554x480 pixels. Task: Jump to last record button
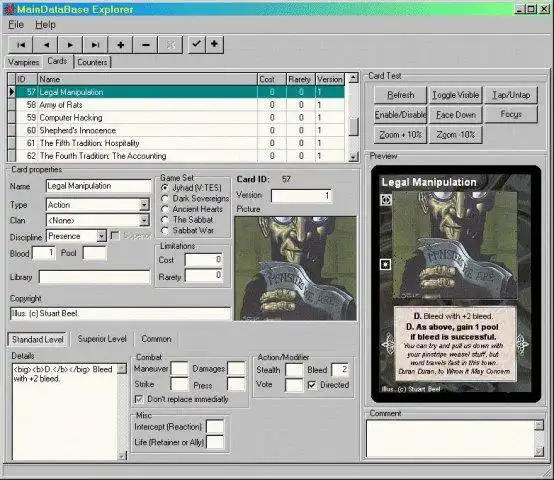[95, 45]
